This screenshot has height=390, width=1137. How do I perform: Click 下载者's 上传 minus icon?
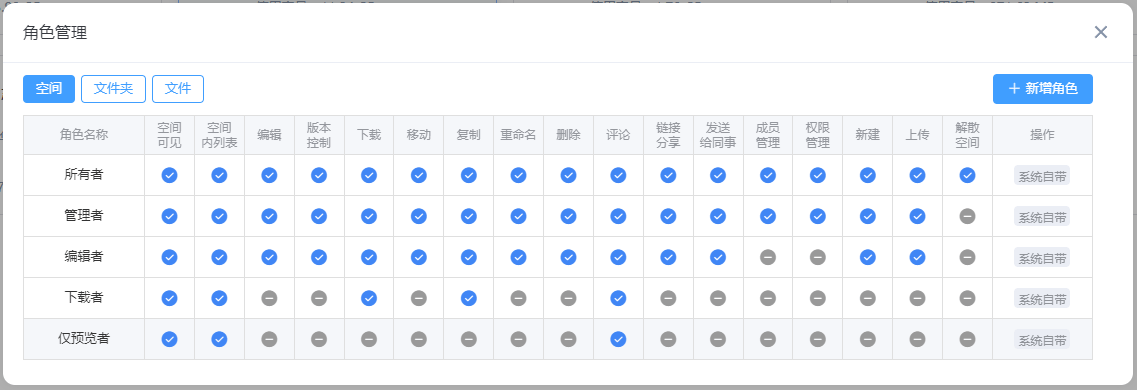(917, 298)
